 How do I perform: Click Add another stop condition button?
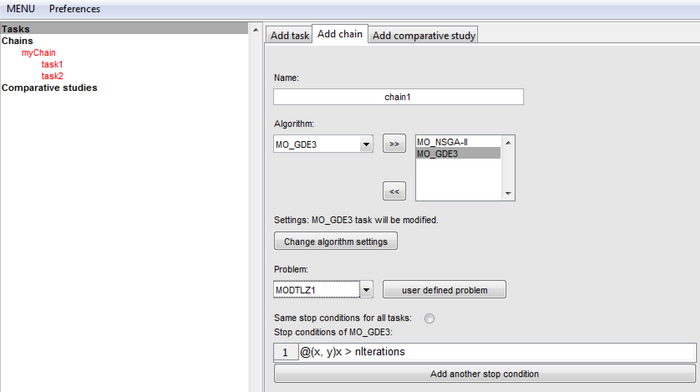coord(484,374)
